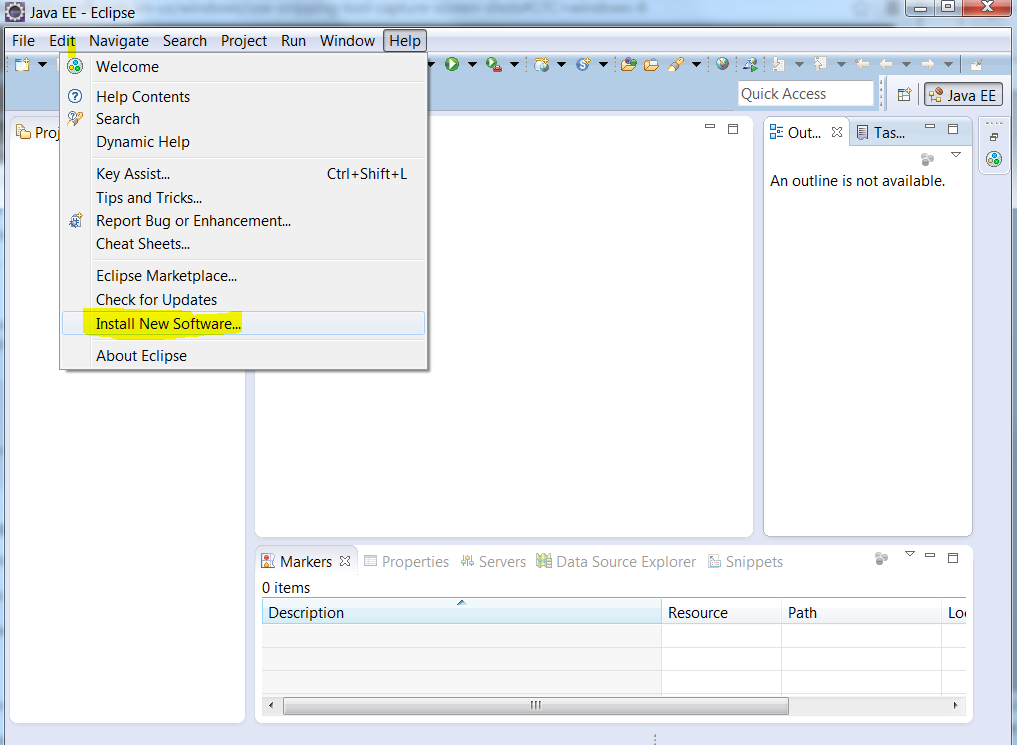Sort by the Description column header
The image size is (1017, 745).
(461, 613)
